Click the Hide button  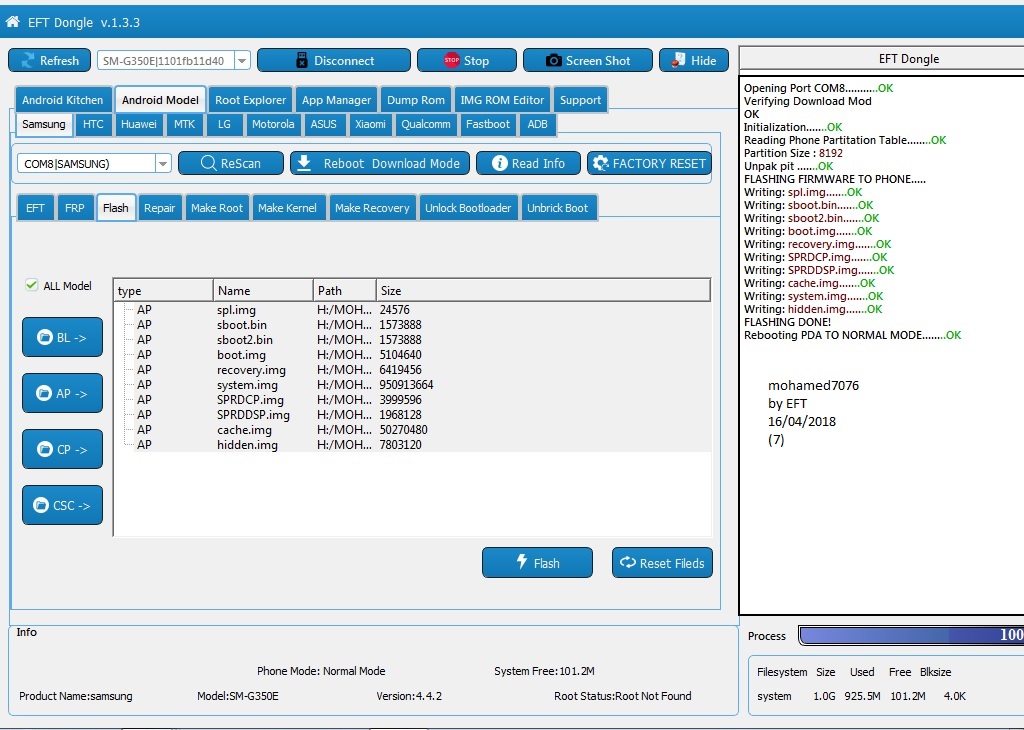pos(694,61)
